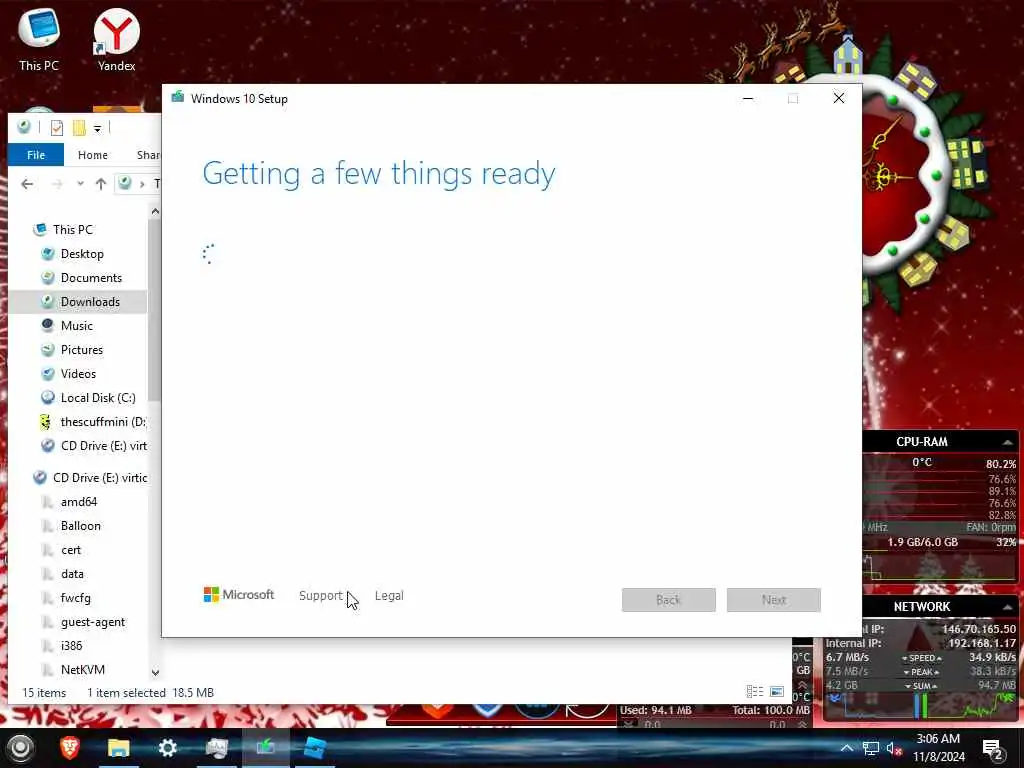Viewport: 1024px width, 768px height.
Task: Select the Balloon folder in tree
Action: point(80,526)
